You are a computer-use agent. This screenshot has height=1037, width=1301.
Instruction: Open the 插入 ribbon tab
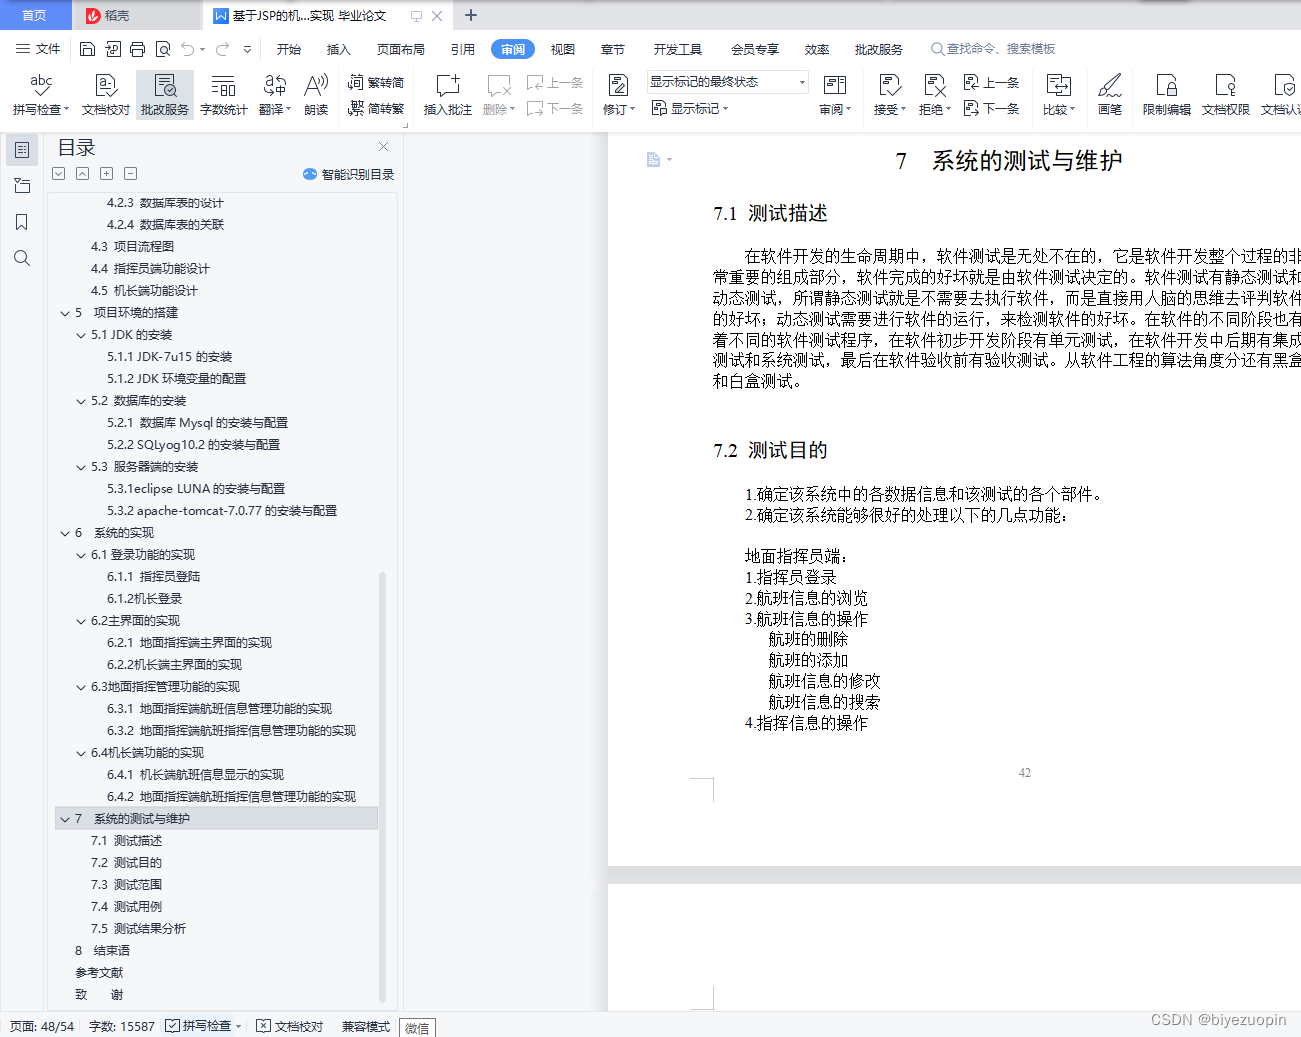pyautogui.click(x=339, y=49)
